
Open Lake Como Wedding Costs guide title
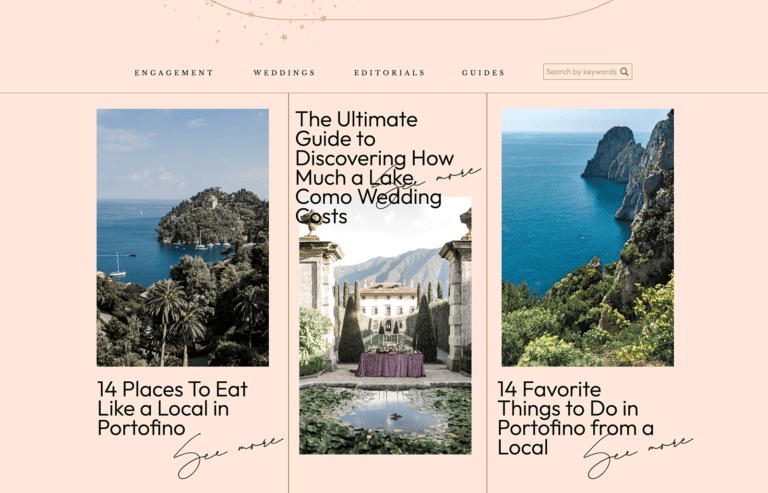click(x=375, y=167)
